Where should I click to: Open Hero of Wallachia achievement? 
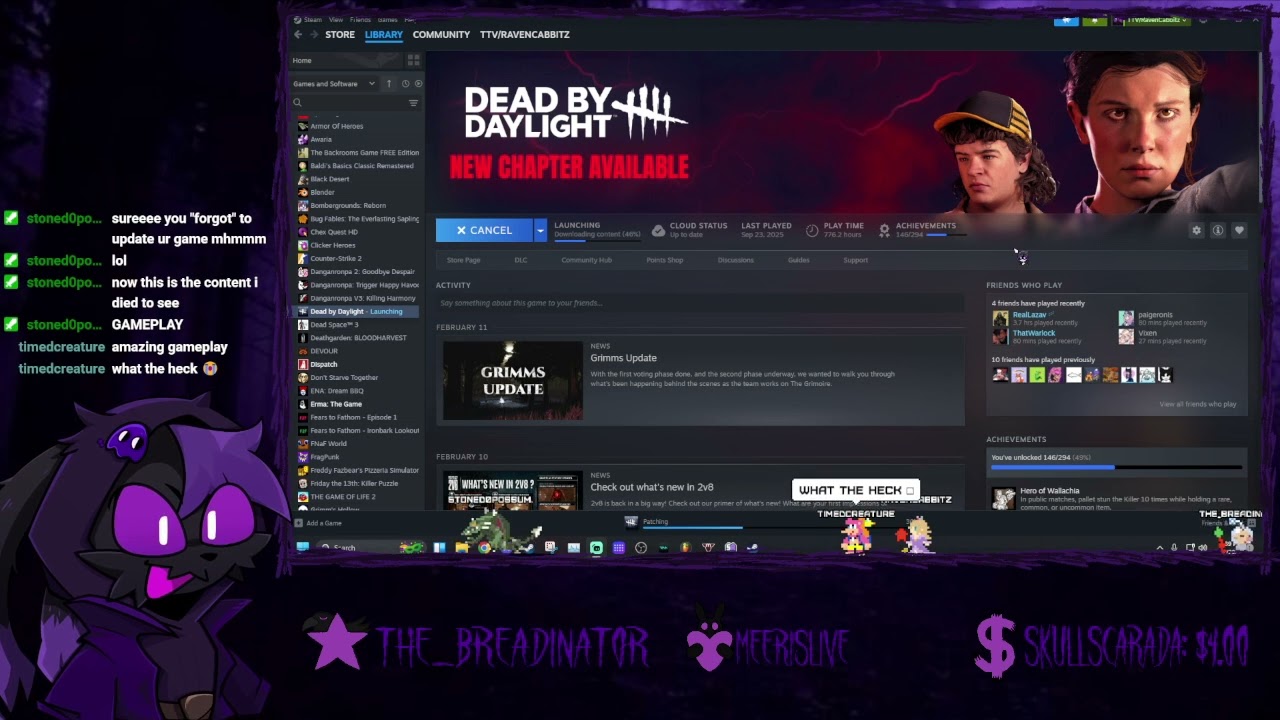(1050, 491)
